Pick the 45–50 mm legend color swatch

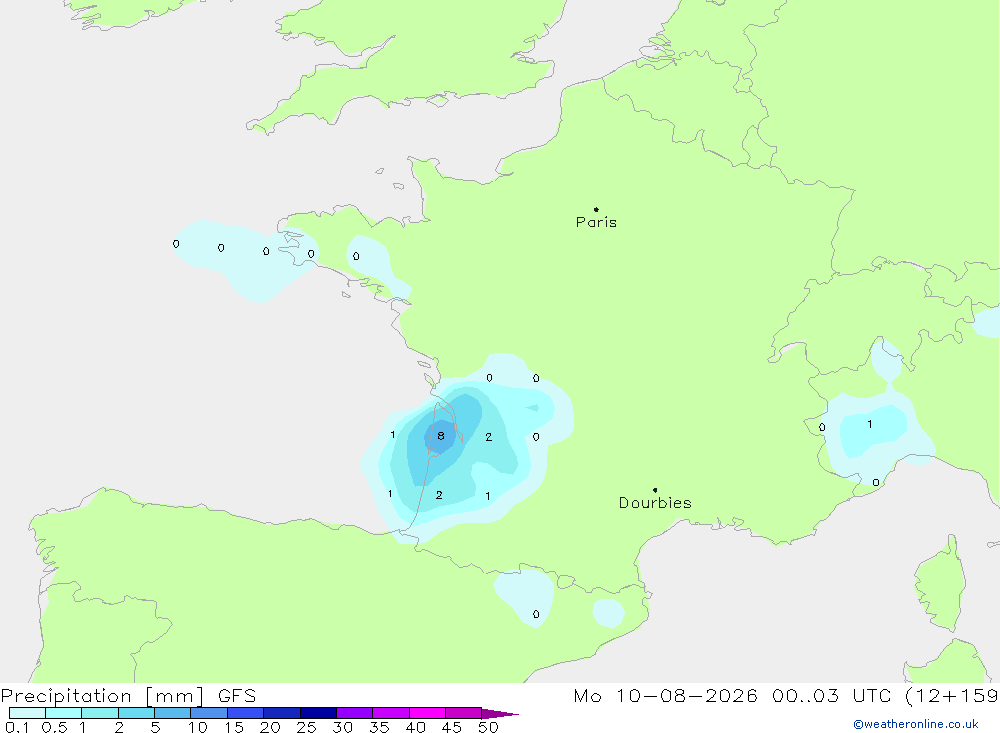464,713
